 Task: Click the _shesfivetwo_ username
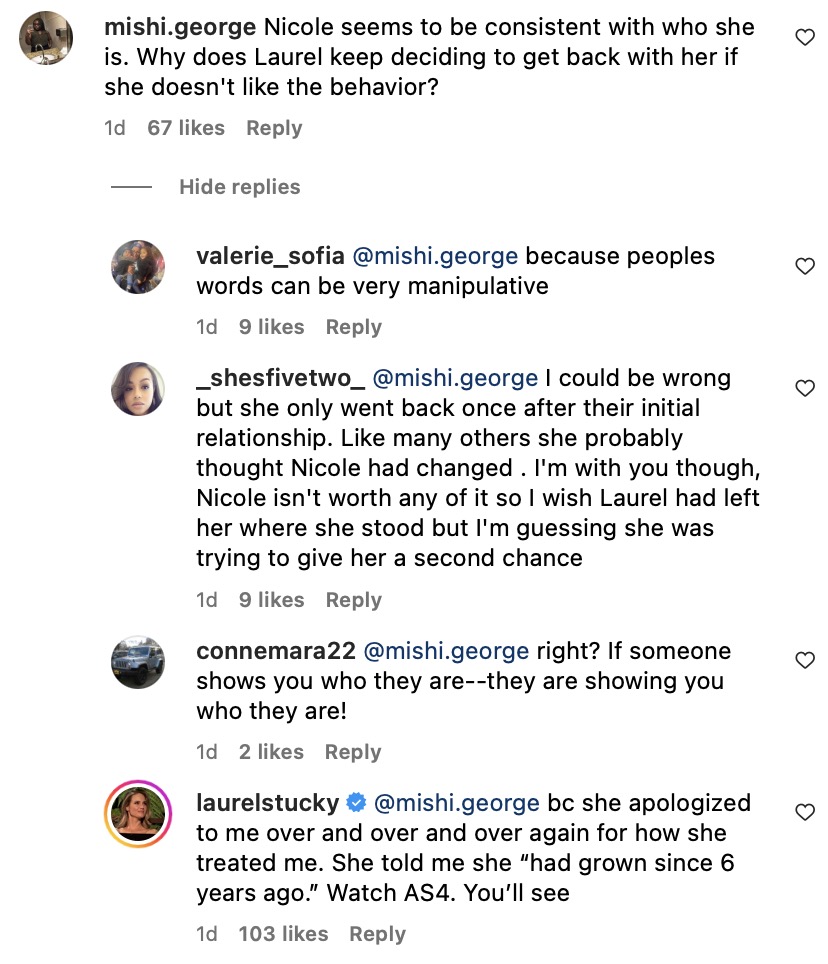pyautogui.click(x=279, y=379)
